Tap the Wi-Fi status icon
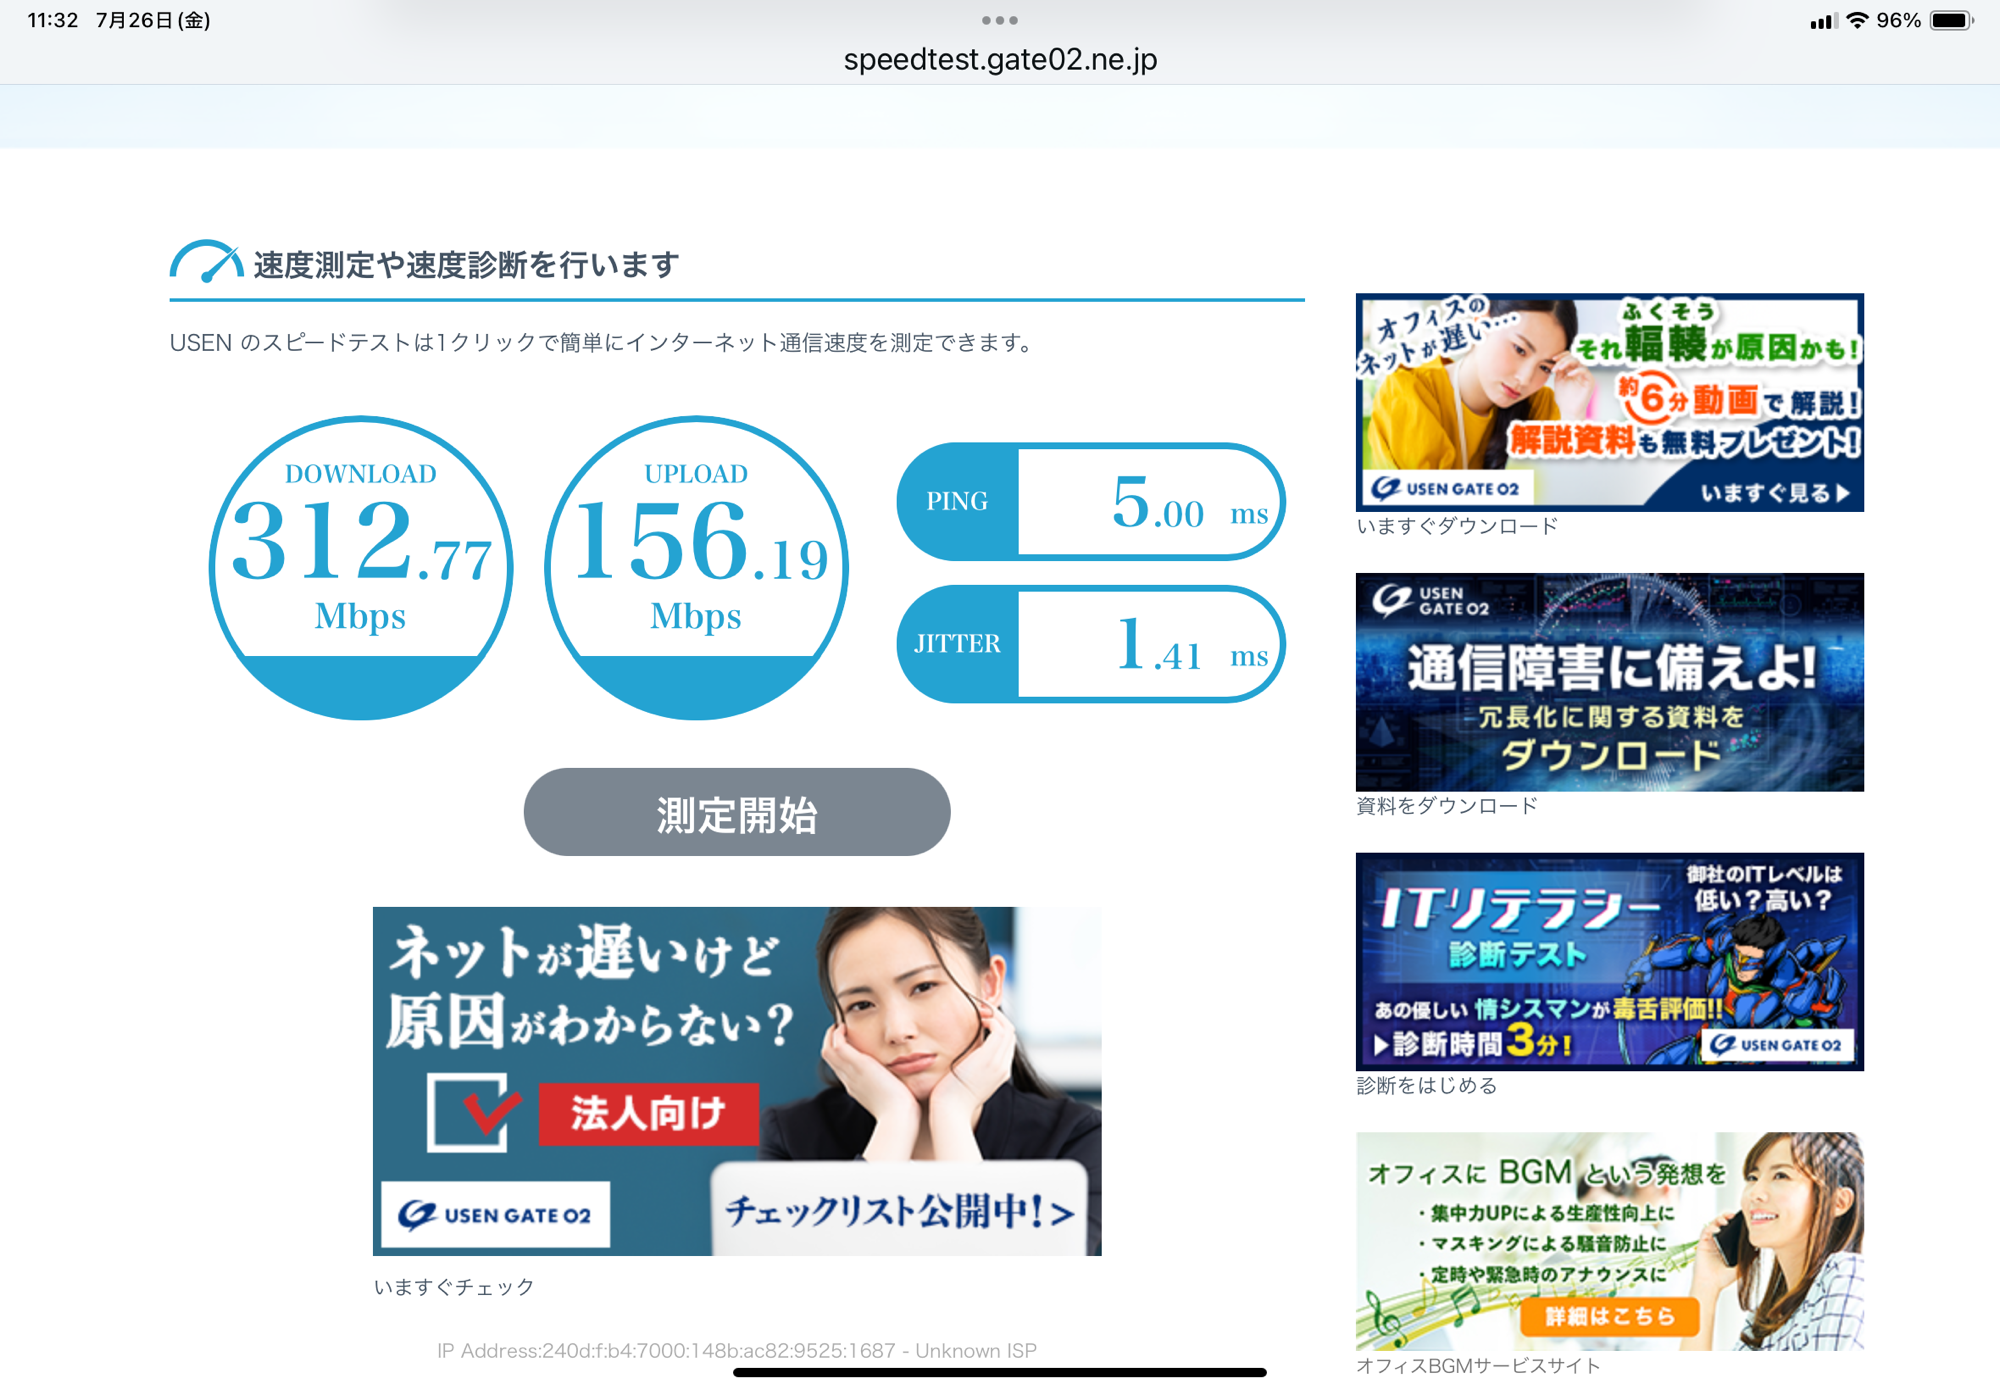This screenshot has height=1390, width=2000. (1857, 20)
